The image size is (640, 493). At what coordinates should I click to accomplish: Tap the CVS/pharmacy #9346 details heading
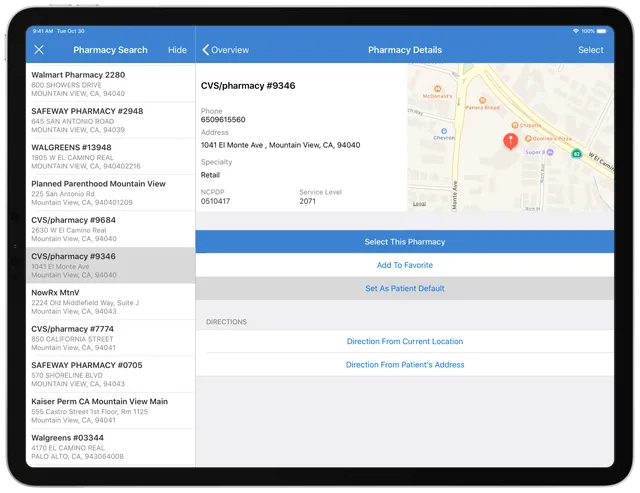tap(248, 86)
